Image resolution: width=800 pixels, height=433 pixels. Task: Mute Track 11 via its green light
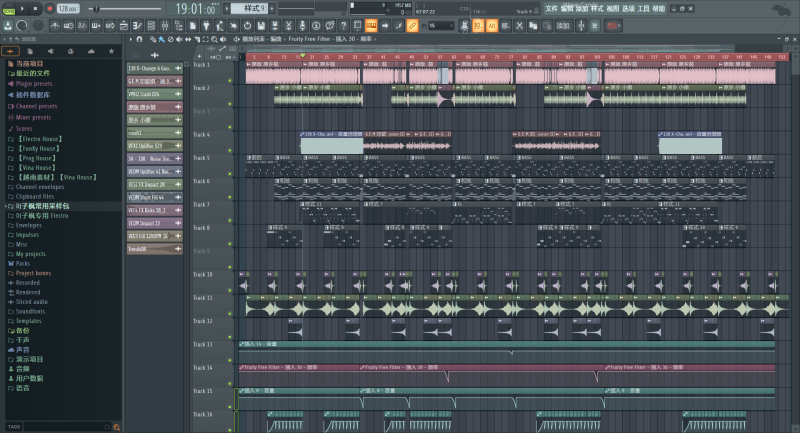pos(230,314)
